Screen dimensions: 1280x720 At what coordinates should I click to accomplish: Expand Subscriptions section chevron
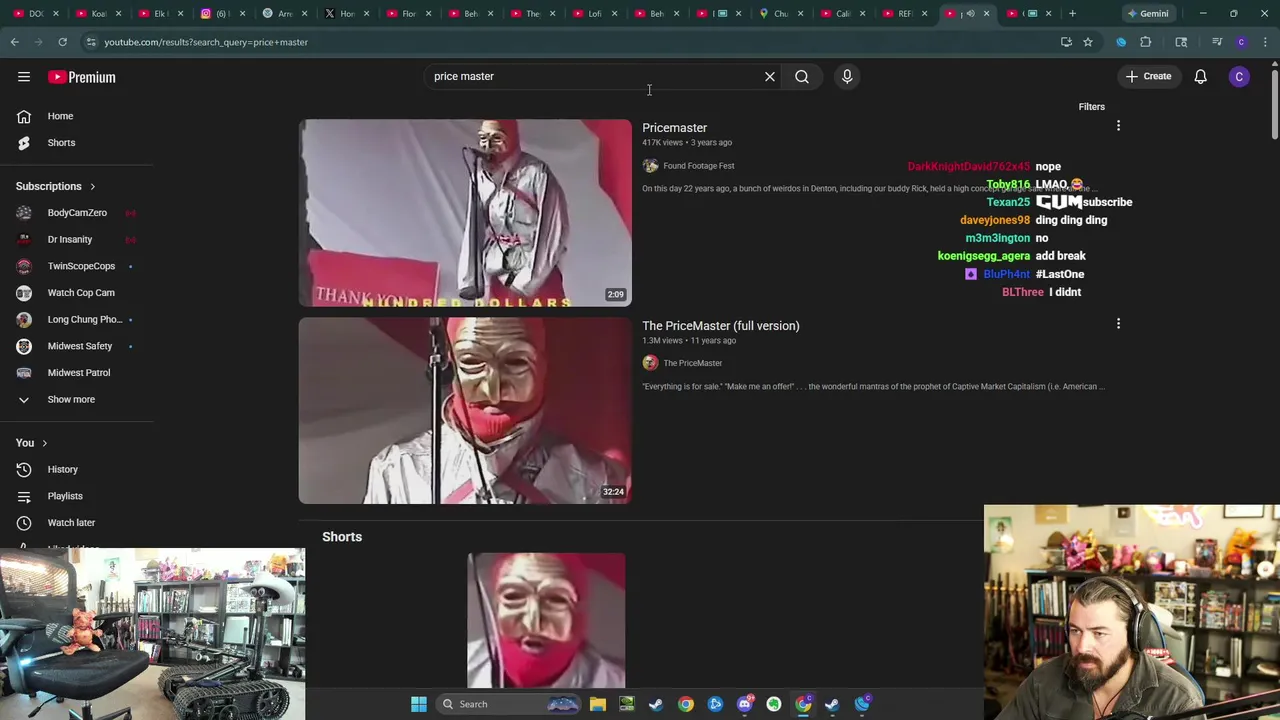(92, 187)
